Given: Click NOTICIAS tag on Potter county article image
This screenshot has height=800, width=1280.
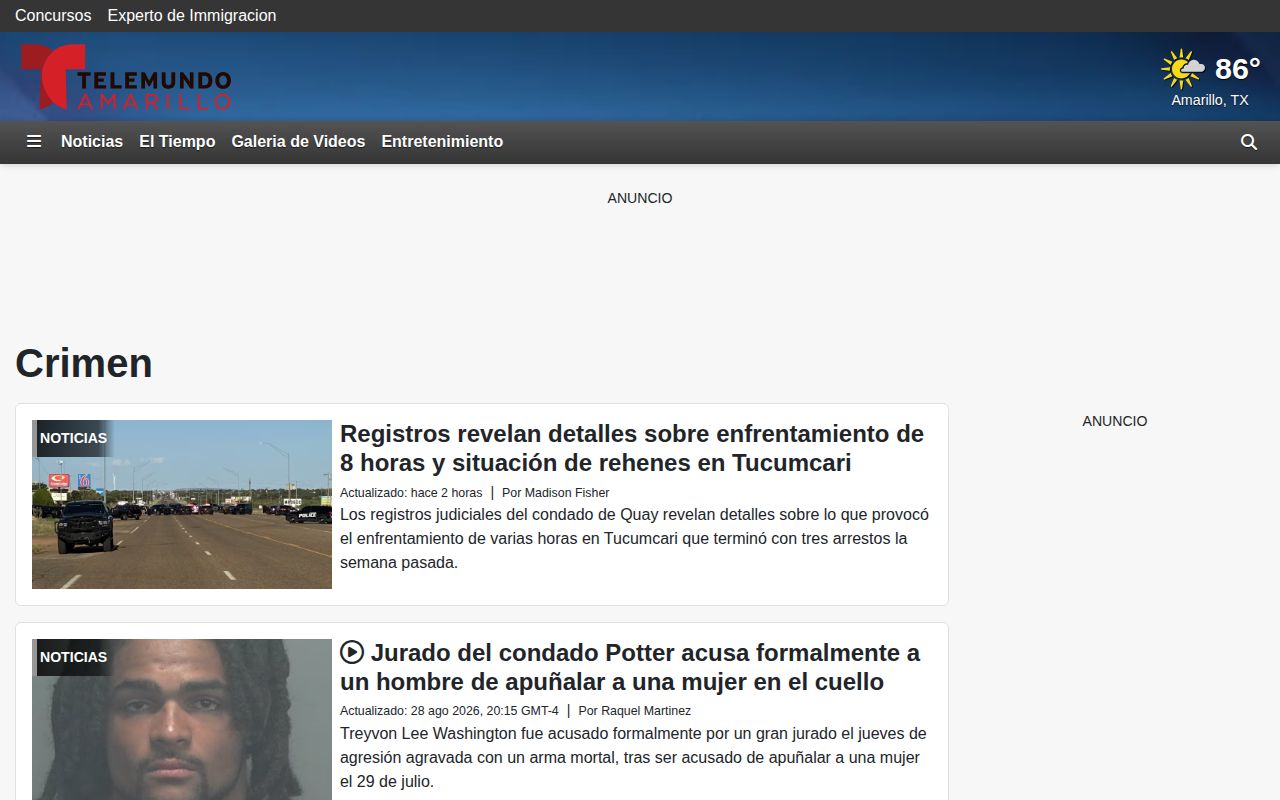Looking at the screenshot, I should [x=73, y=657].
